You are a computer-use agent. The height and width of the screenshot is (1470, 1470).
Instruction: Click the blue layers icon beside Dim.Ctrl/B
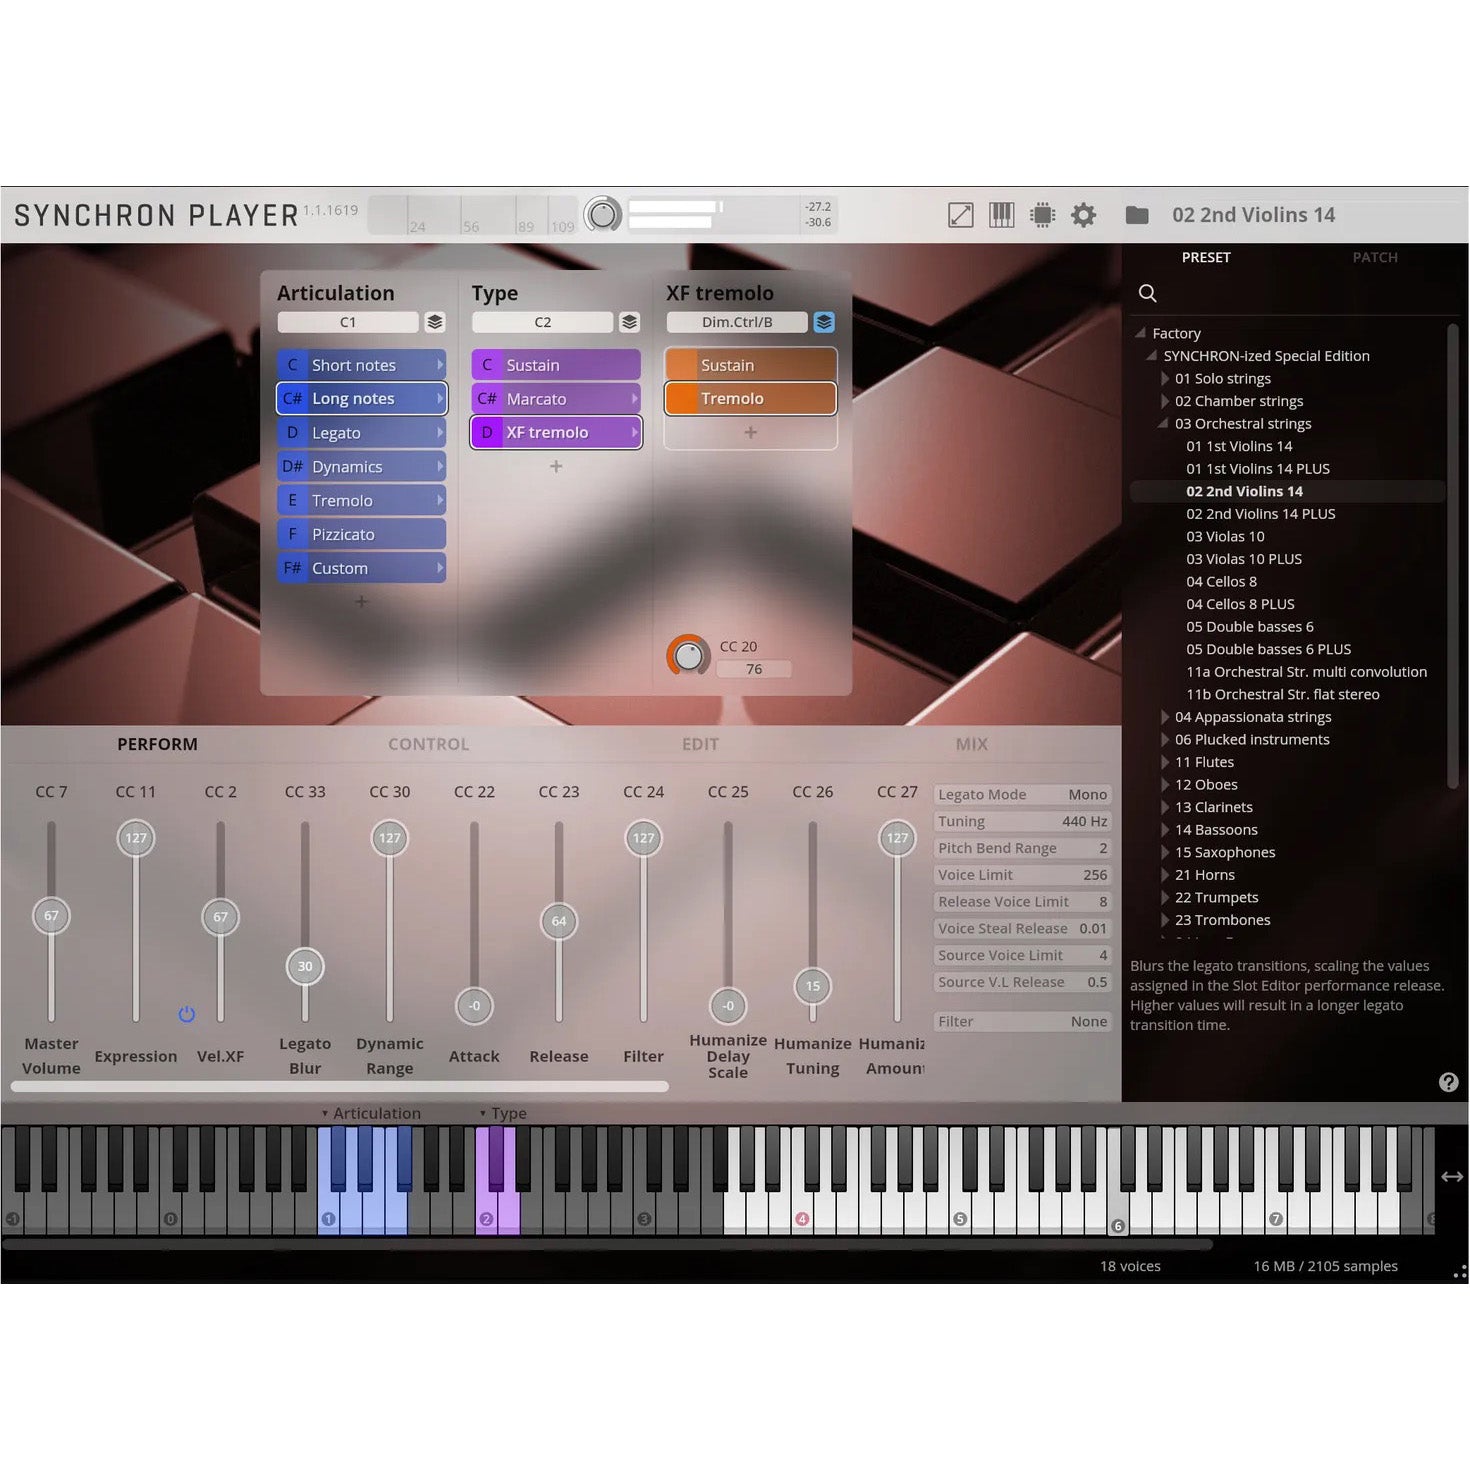(x=824, y=322)
